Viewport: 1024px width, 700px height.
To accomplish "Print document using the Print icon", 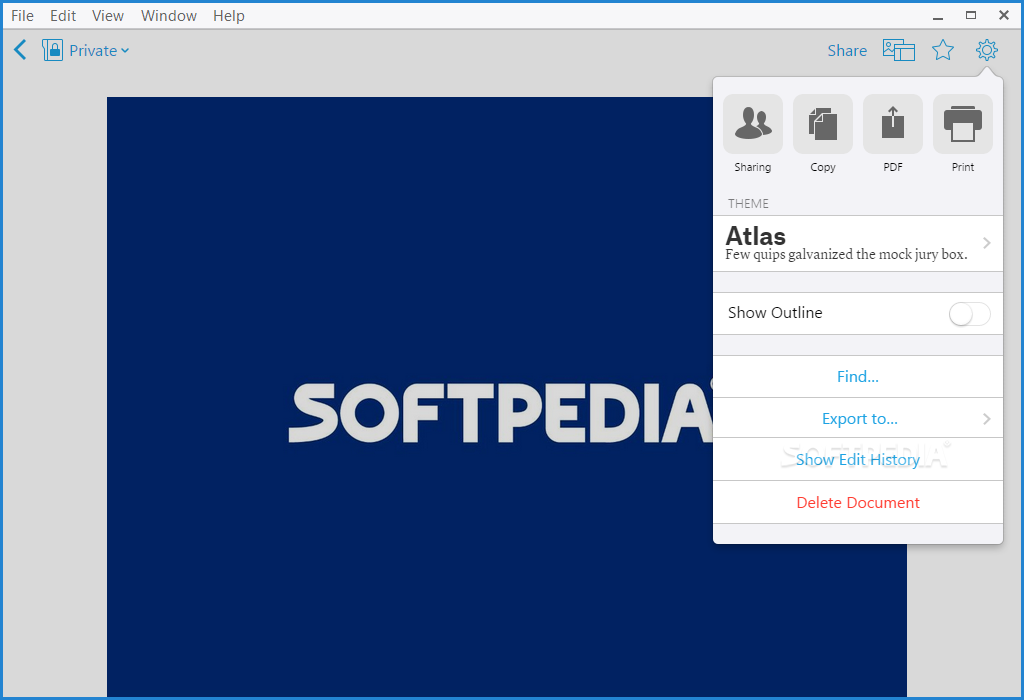I will click(963, 124).
